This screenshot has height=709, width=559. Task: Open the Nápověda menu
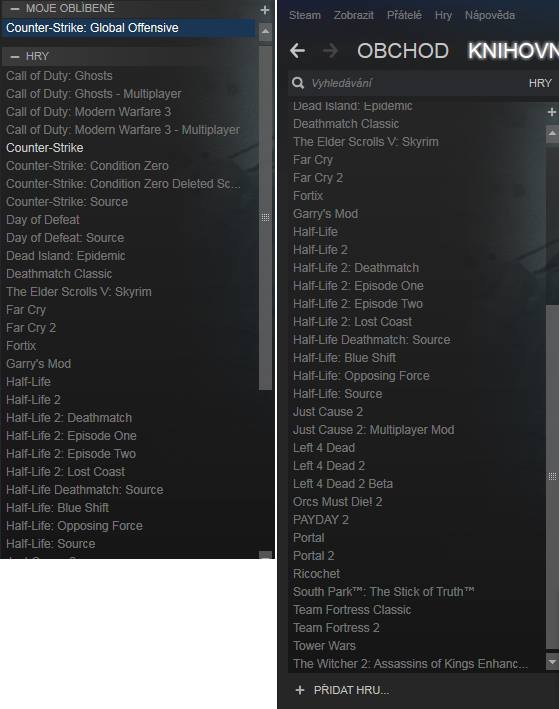click(490, 15)
